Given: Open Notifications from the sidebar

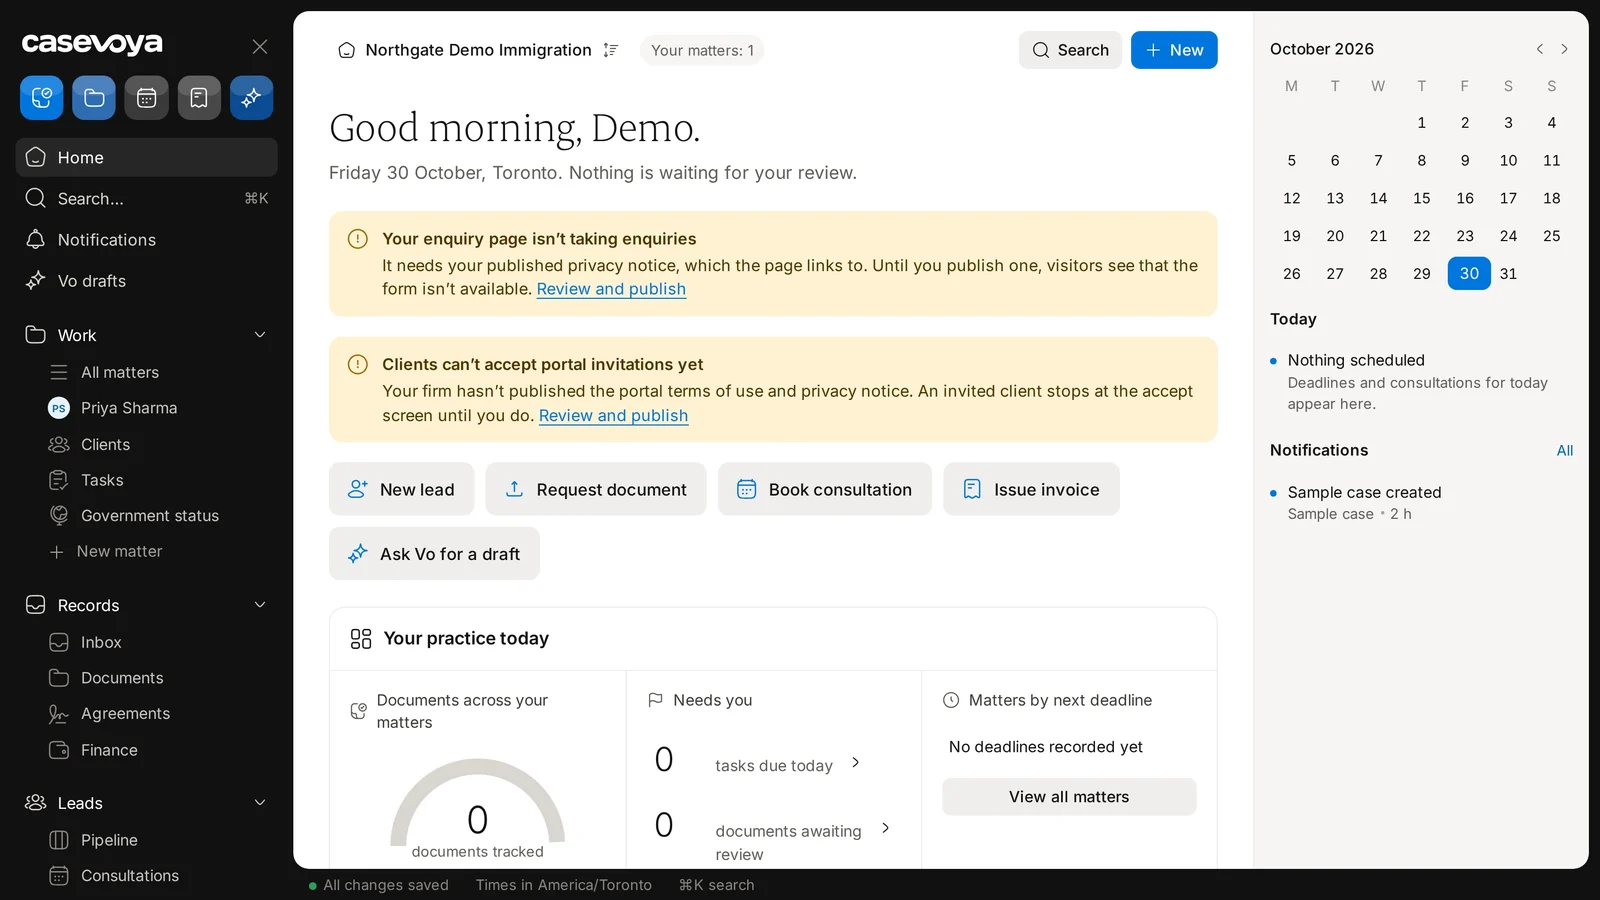Looking at the screenshot, I should coord(147,240).
